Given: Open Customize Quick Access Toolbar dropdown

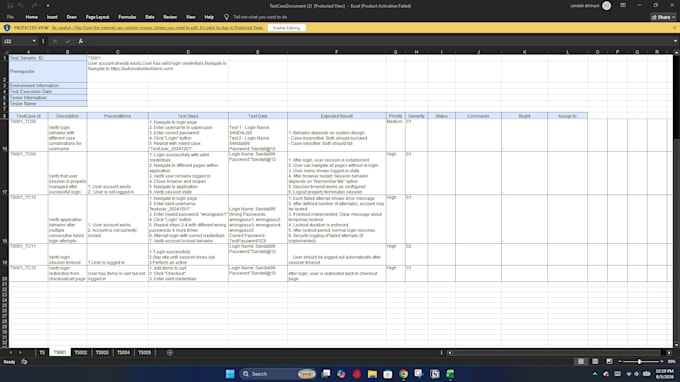Looking at the screenshot, I should [x=48, y=6].
